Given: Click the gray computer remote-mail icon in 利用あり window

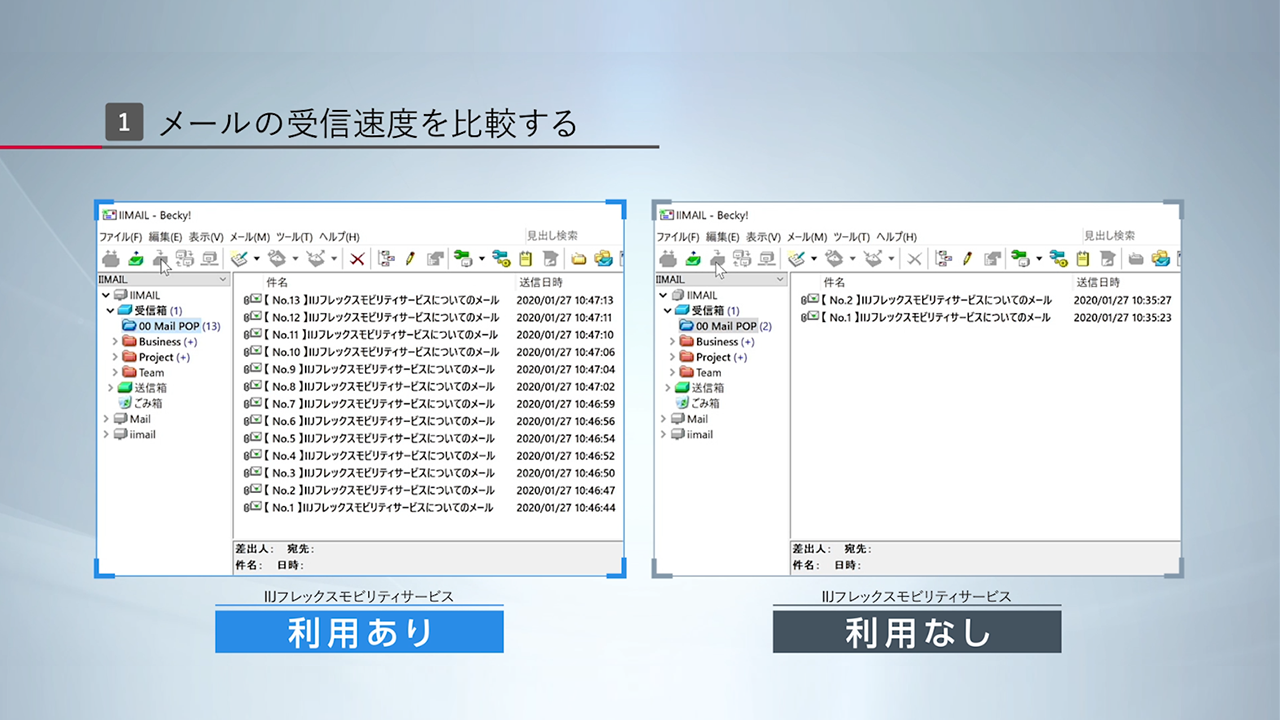Looking at the screenshot, I should (208, 258).
